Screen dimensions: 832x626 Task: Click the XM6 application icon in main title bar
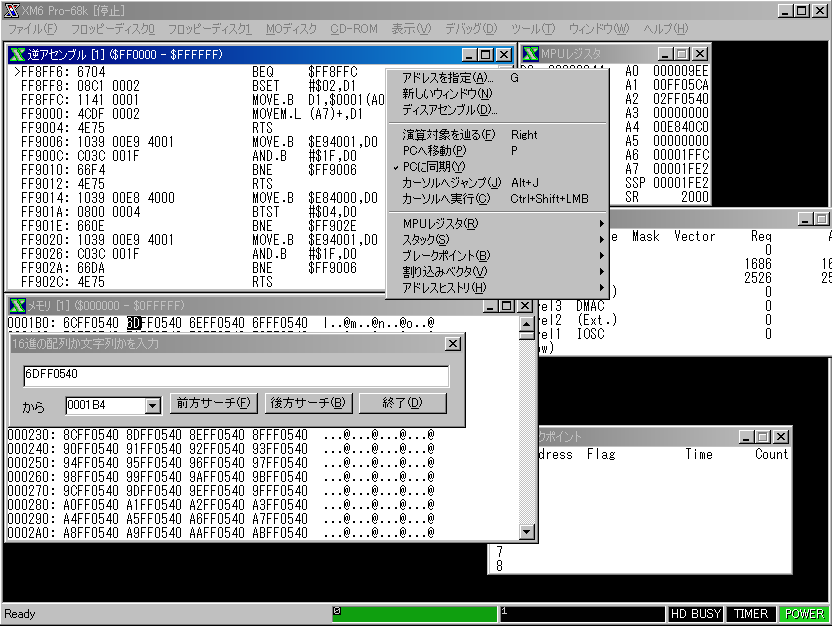click(12, 11)
